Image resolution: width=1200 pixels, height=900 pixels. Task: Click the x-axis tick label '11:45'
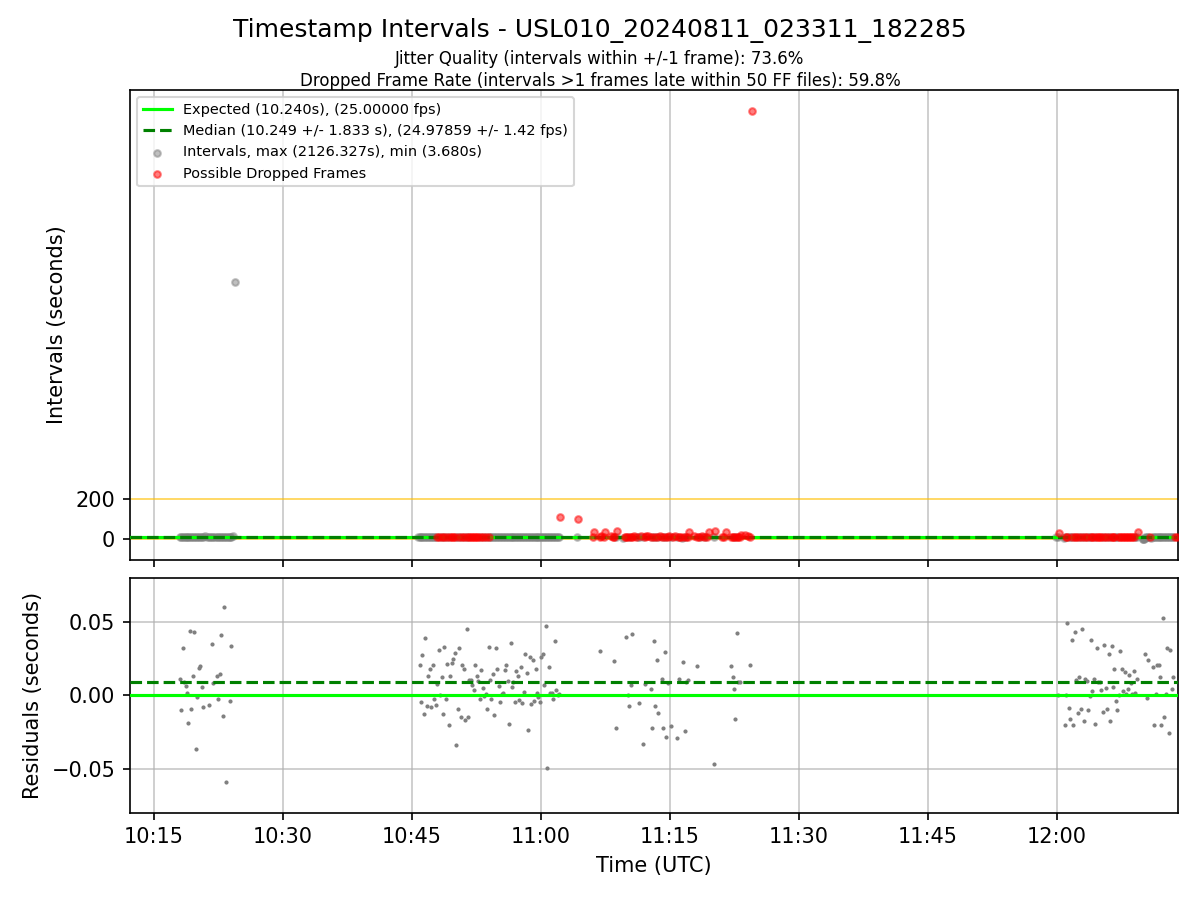click(x=928, y=834)
